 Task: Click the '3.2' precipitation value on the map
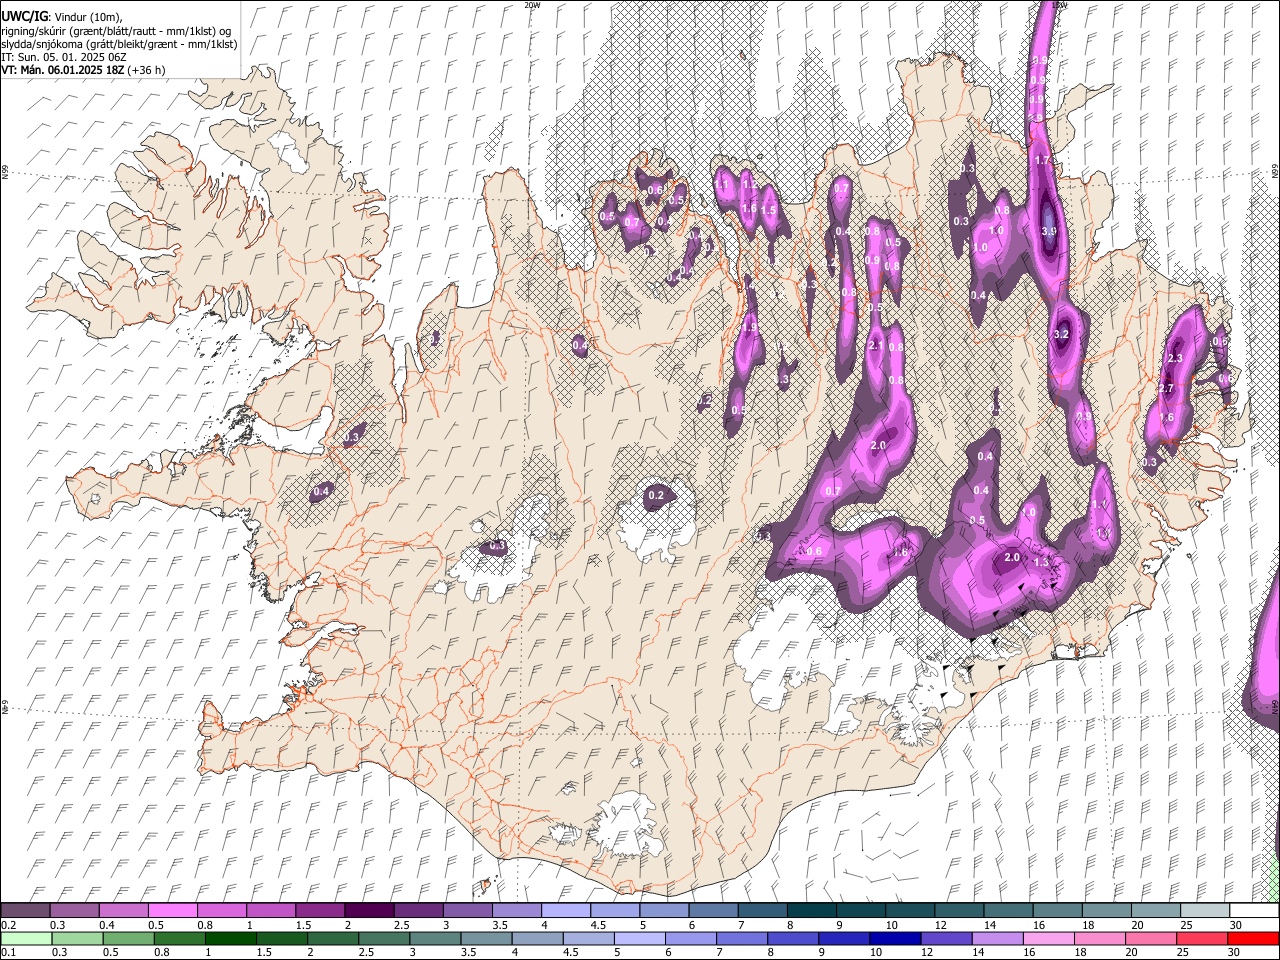tap(1062, 335)
